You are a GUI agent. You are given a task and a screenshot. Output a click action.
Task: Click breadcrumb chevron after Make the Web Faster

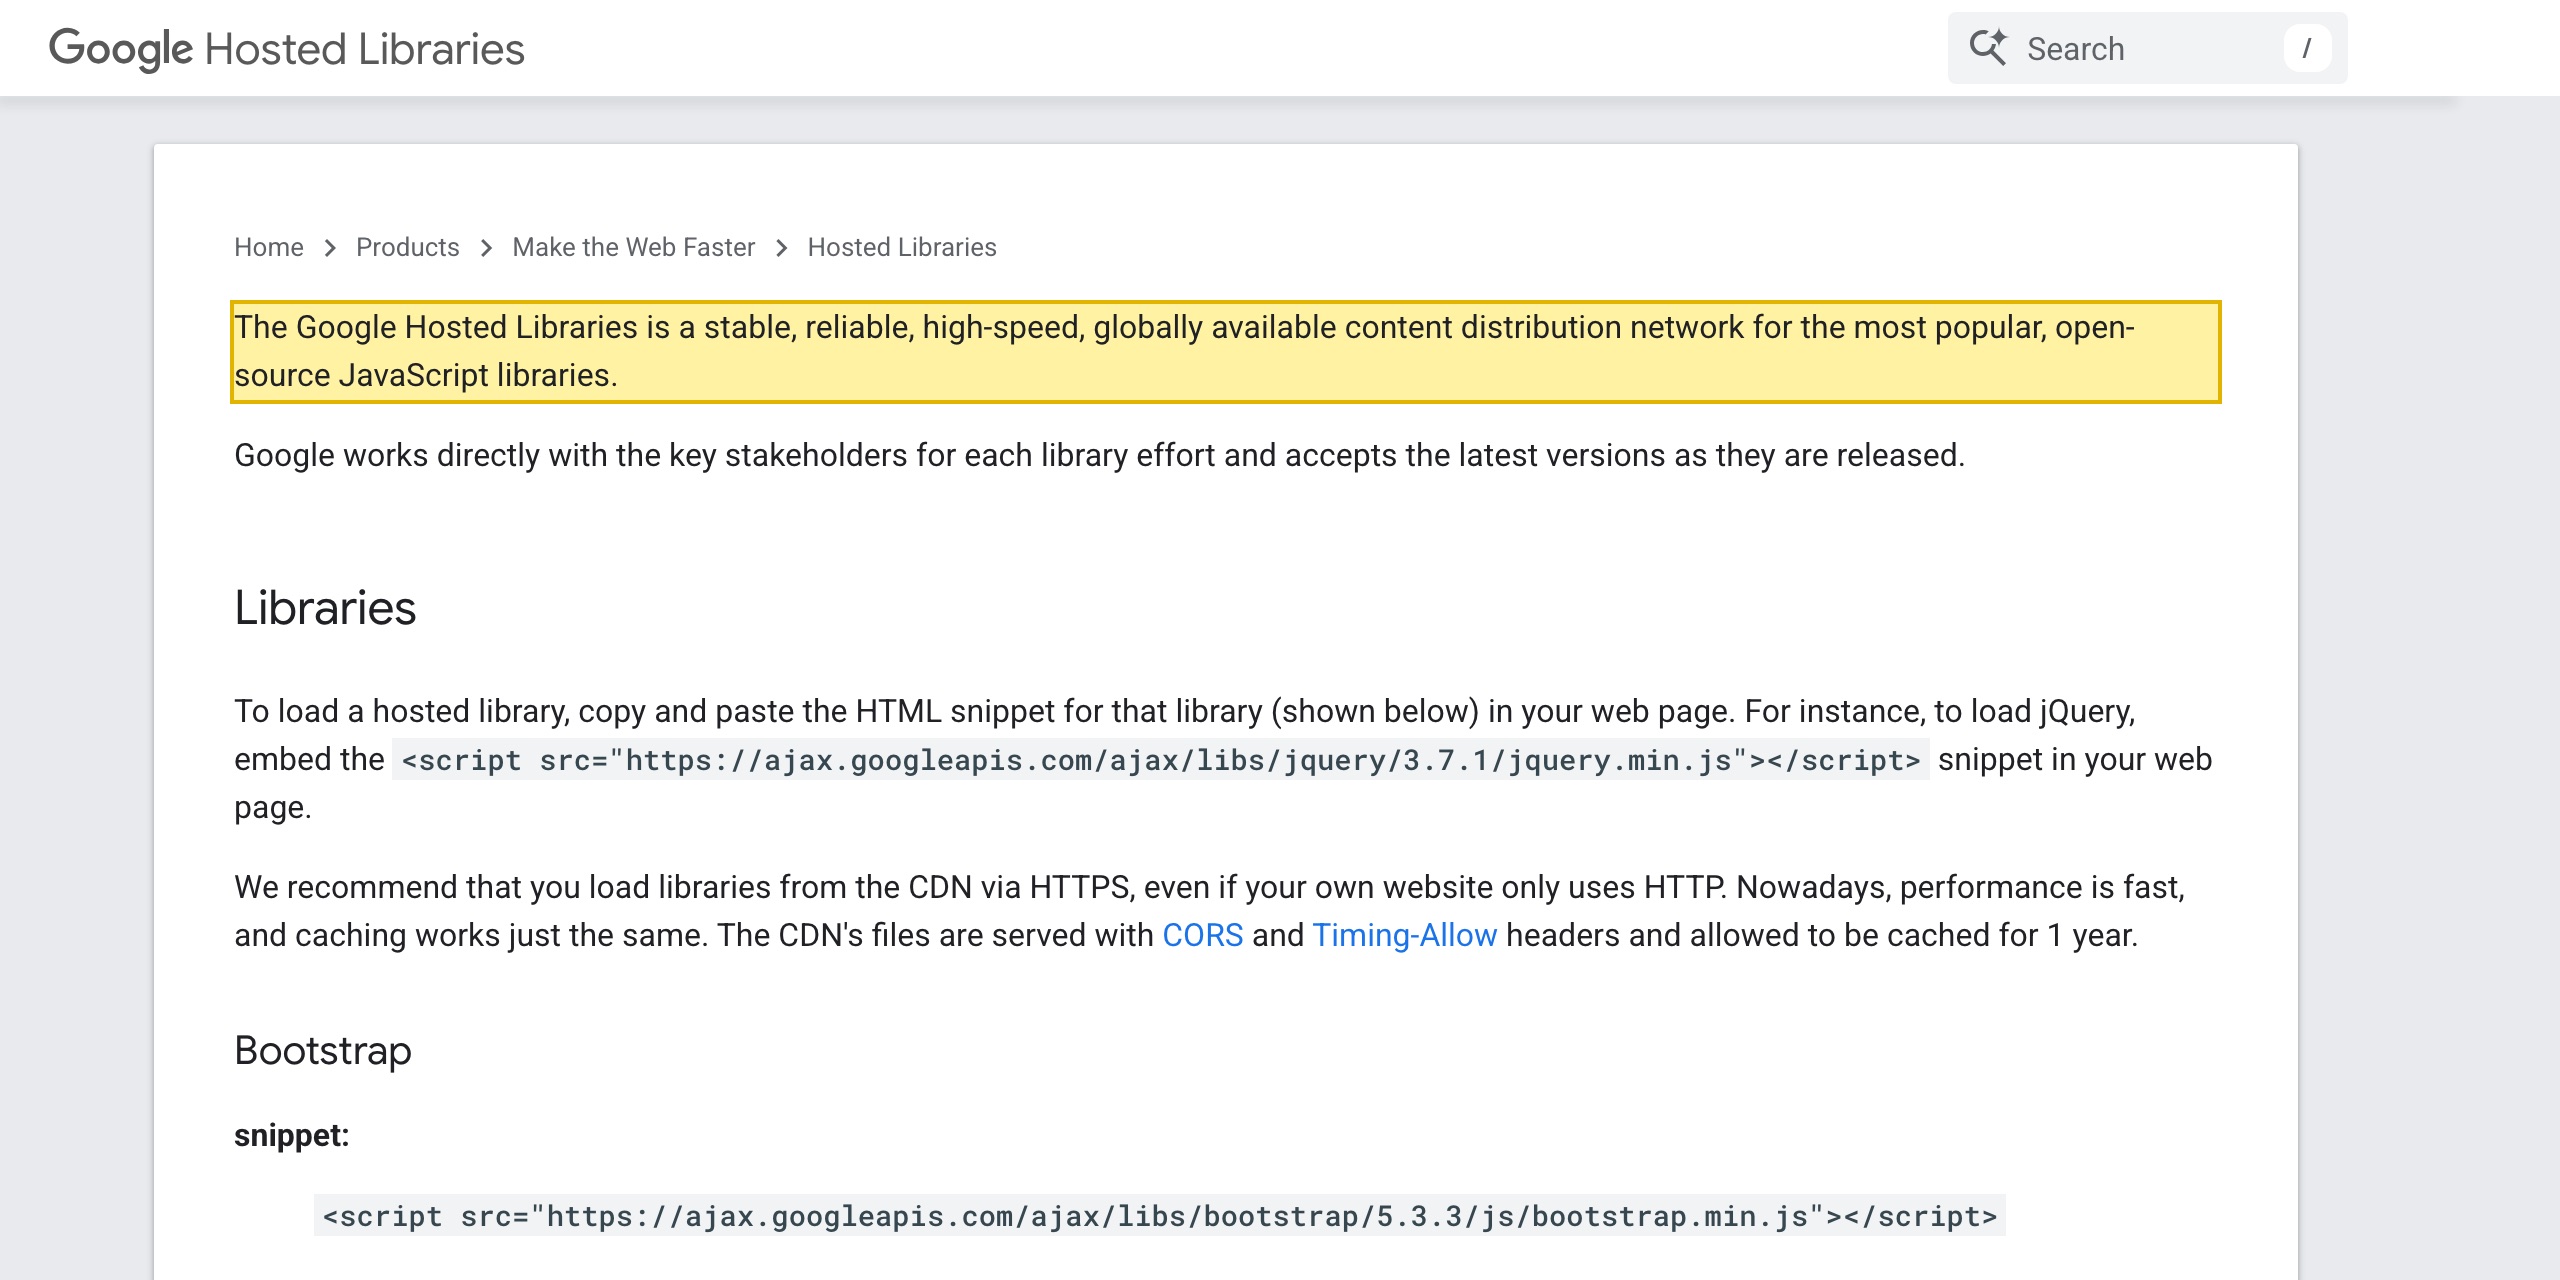tap(782, 248)
